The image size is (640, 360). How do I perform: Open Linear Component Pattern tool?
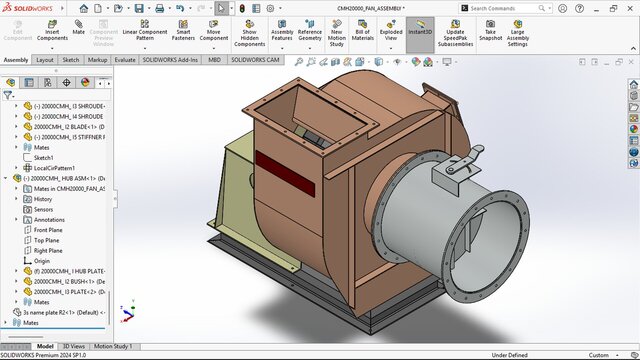(x=145, y=30)
